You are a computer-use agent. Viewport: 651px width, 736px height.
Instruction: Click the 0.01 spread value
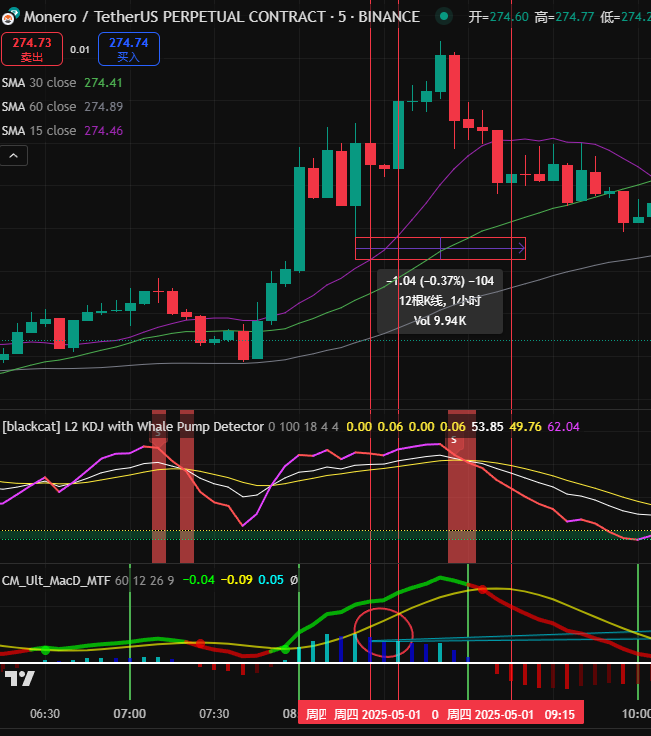[80, 50]
